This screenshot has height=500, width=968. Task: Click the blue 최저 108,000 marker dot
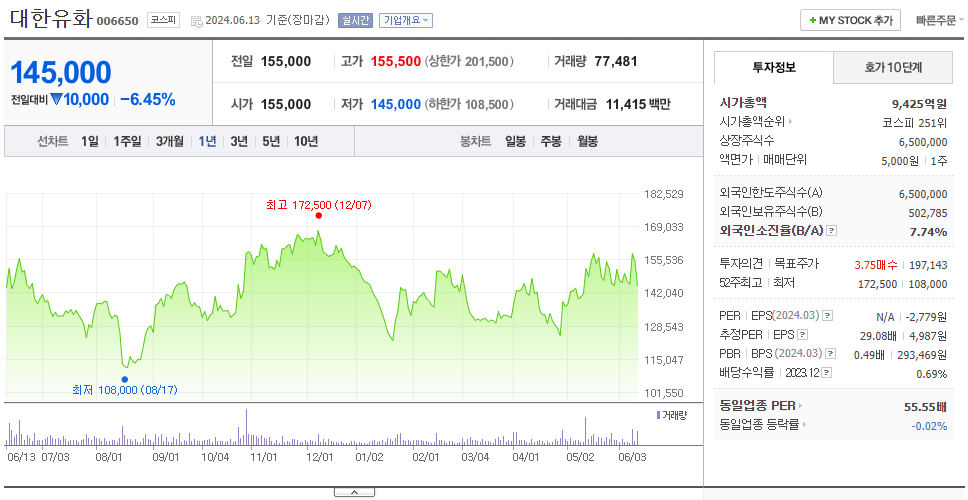(x=125, y=379)
